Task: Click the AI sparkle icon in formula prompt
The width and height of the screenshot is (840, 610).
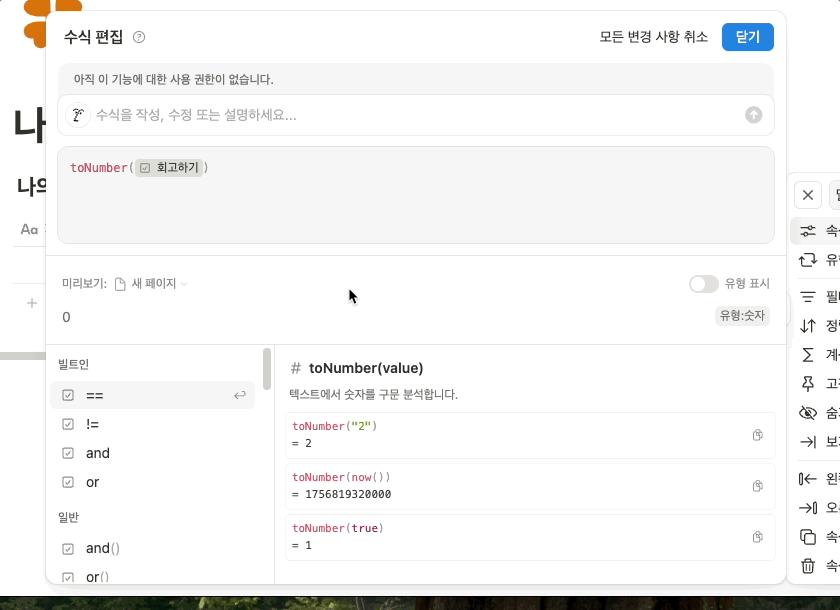Action: [78, 115]
